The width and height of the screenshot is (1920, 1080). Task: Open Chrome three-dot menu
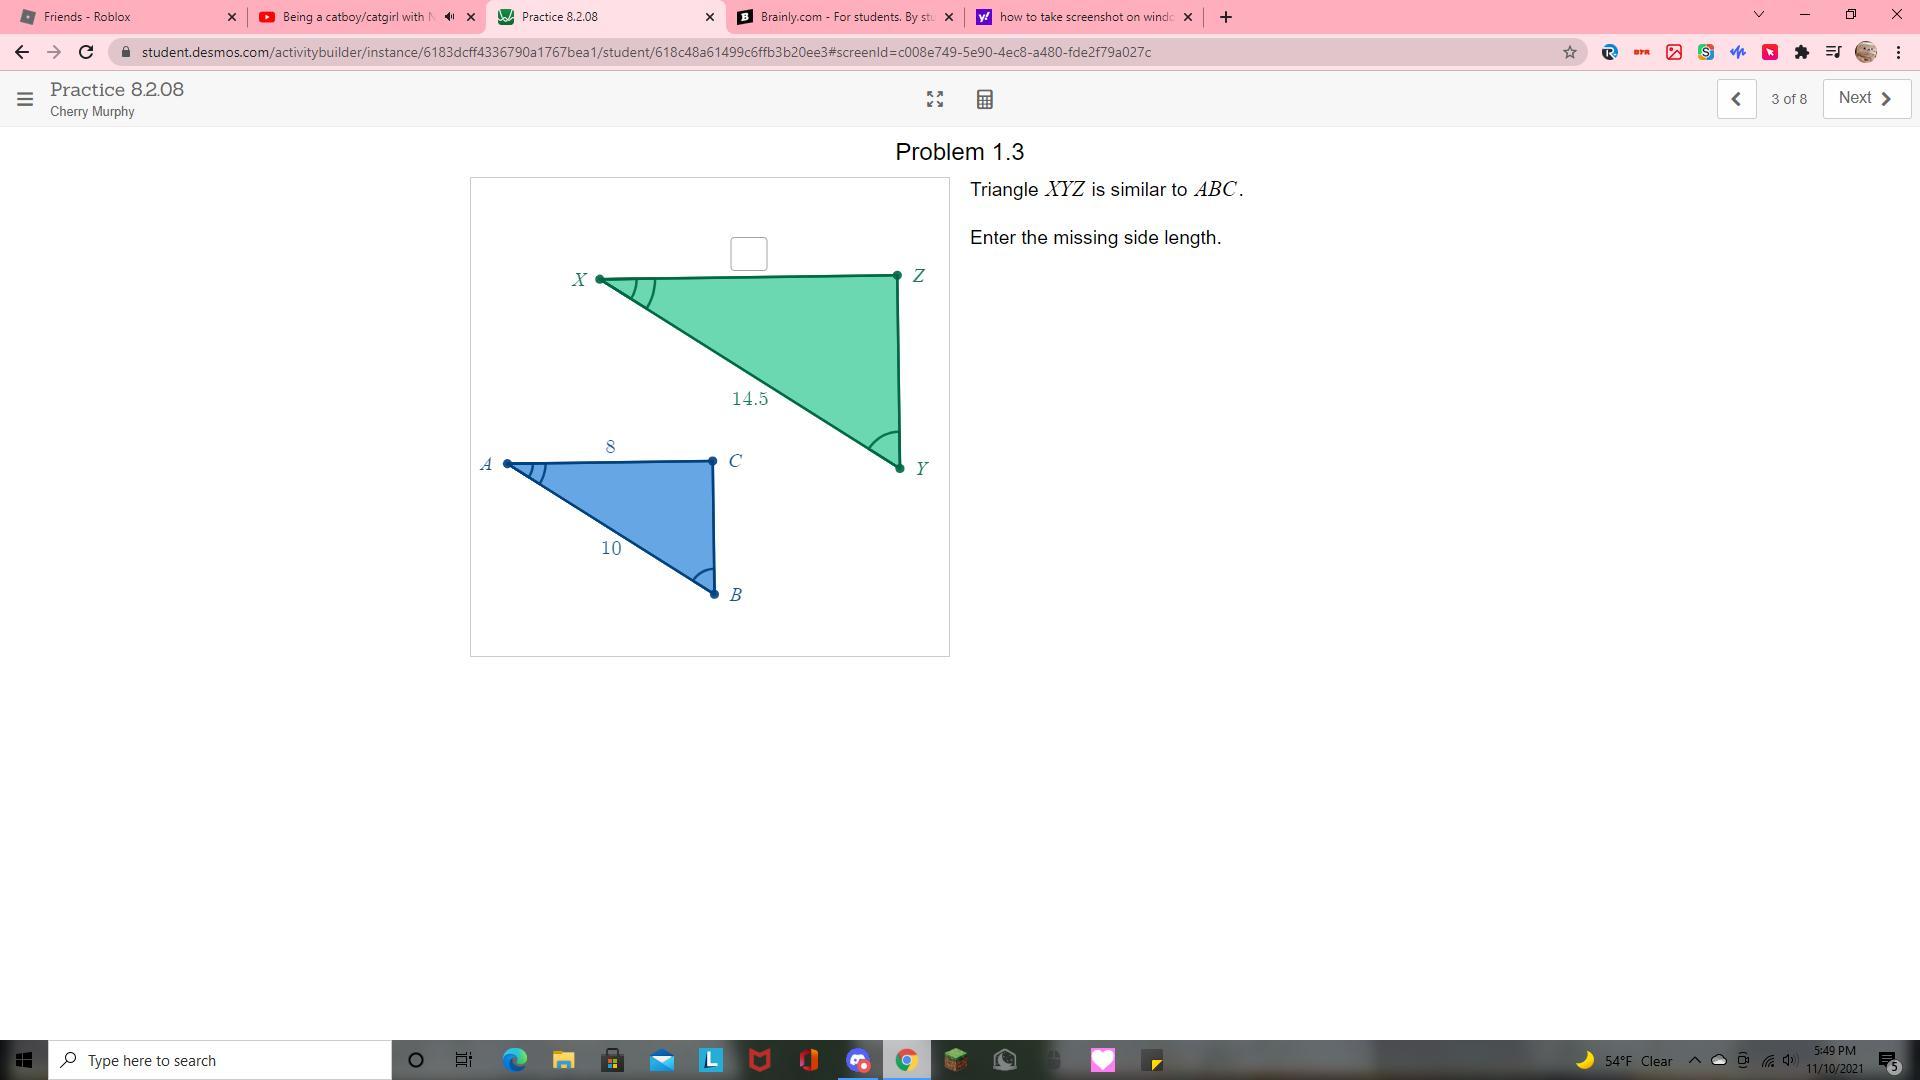coord(1898,52)
